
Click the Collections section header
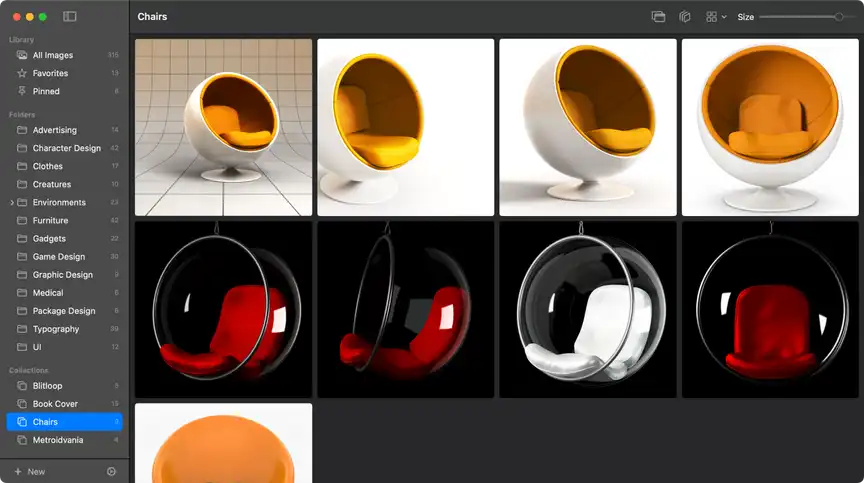click(29, 370)
